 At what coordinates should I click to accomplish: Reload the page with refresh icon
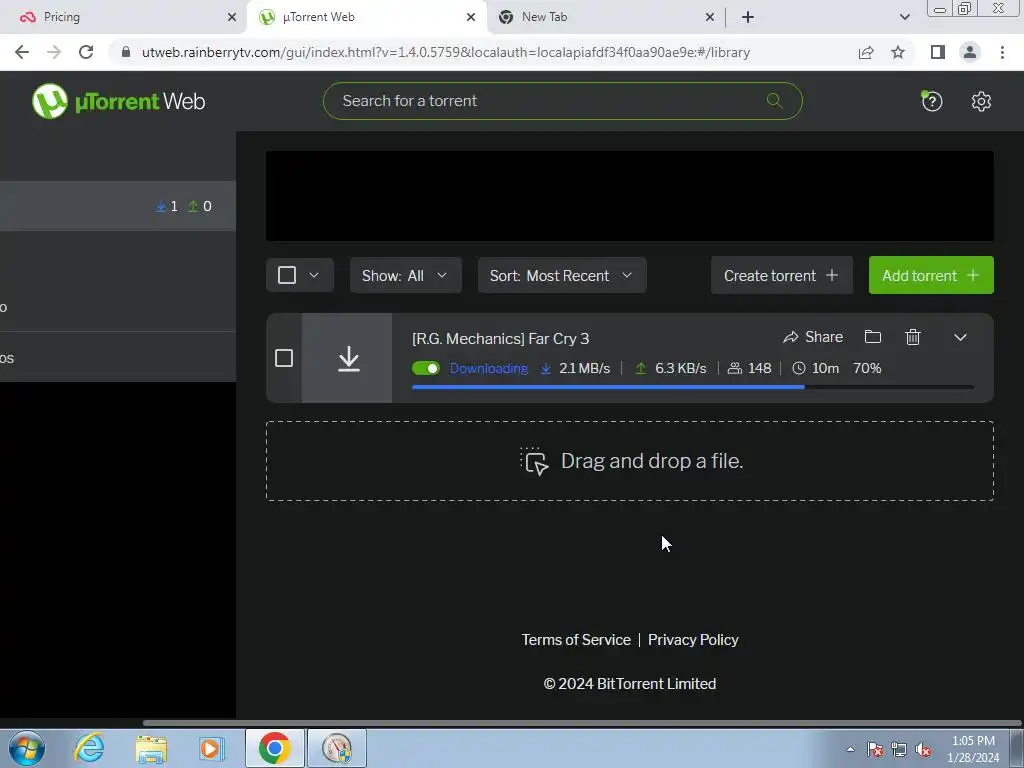(86, 52)
